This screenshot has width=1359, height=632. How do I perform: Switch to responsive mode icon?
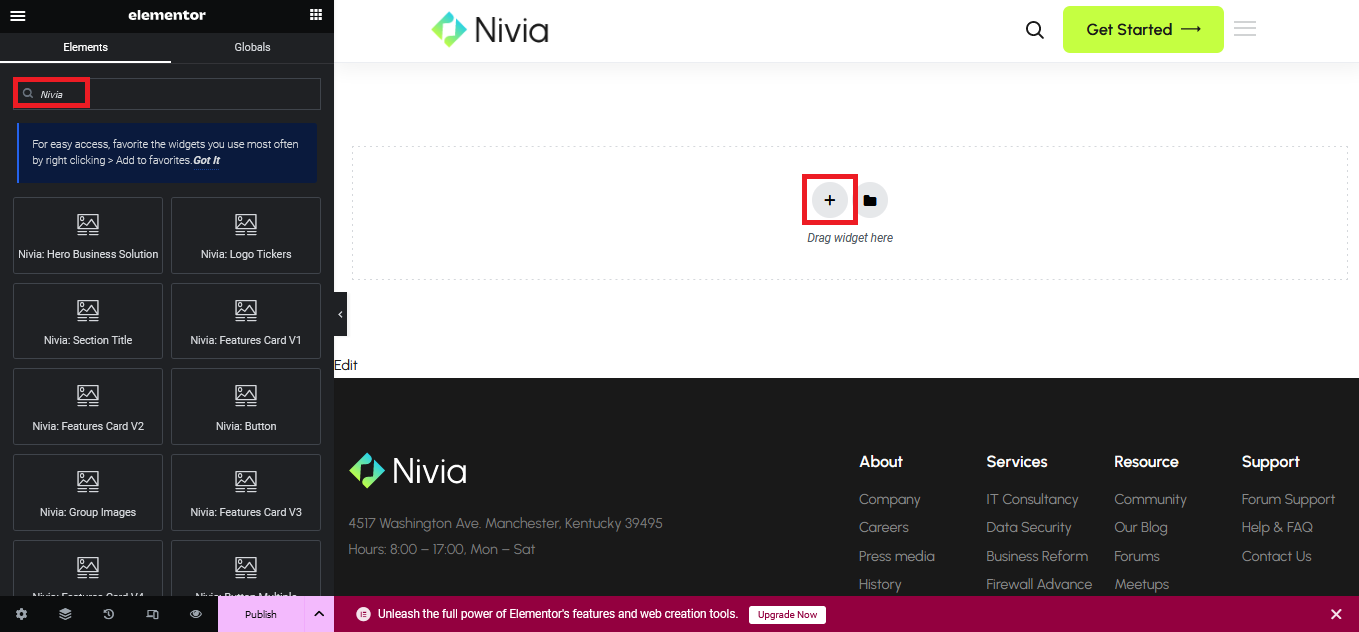coord(152,614)
